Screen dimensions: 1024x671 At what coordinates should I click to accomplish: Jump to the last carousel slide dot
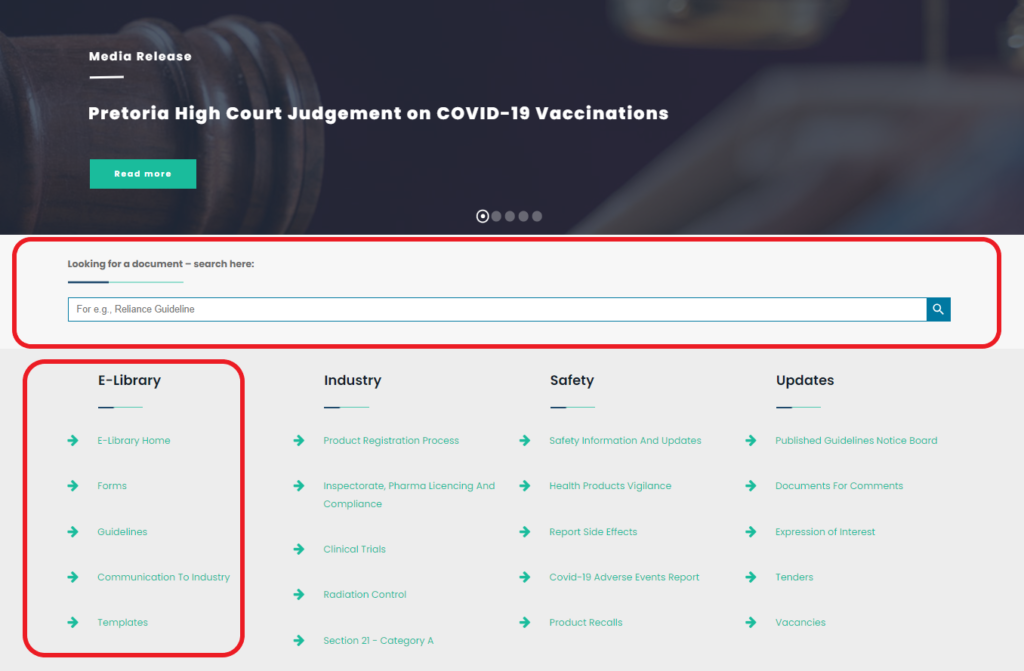(537, 216)
